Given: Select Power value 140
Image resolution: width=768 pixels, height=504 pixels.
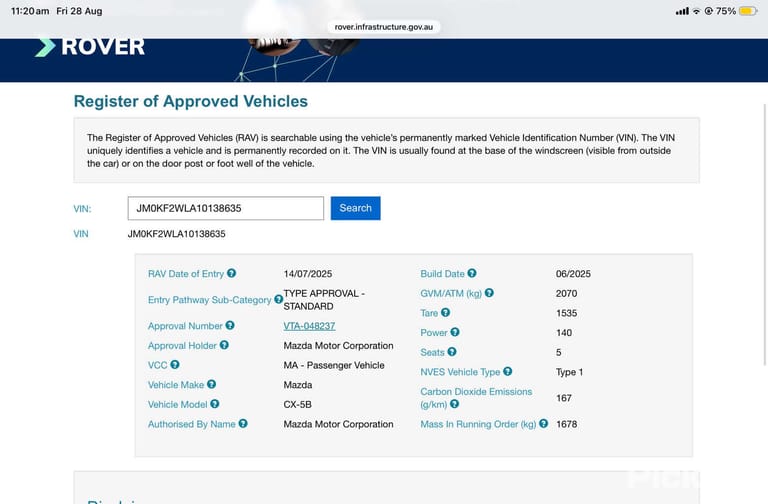Looking at the screenshot, I should tap(564, 333).
